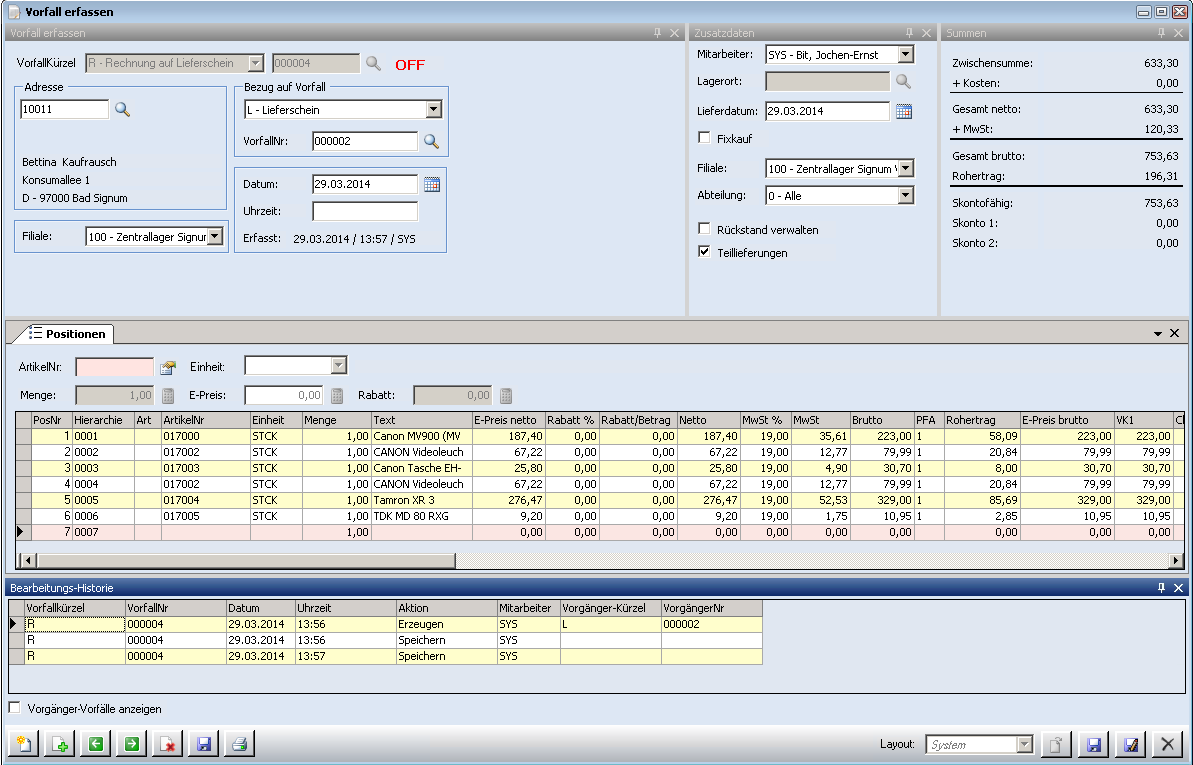Open the Bezug auf Vorfall Lieferschein dropdown

[x=433, y=110]
